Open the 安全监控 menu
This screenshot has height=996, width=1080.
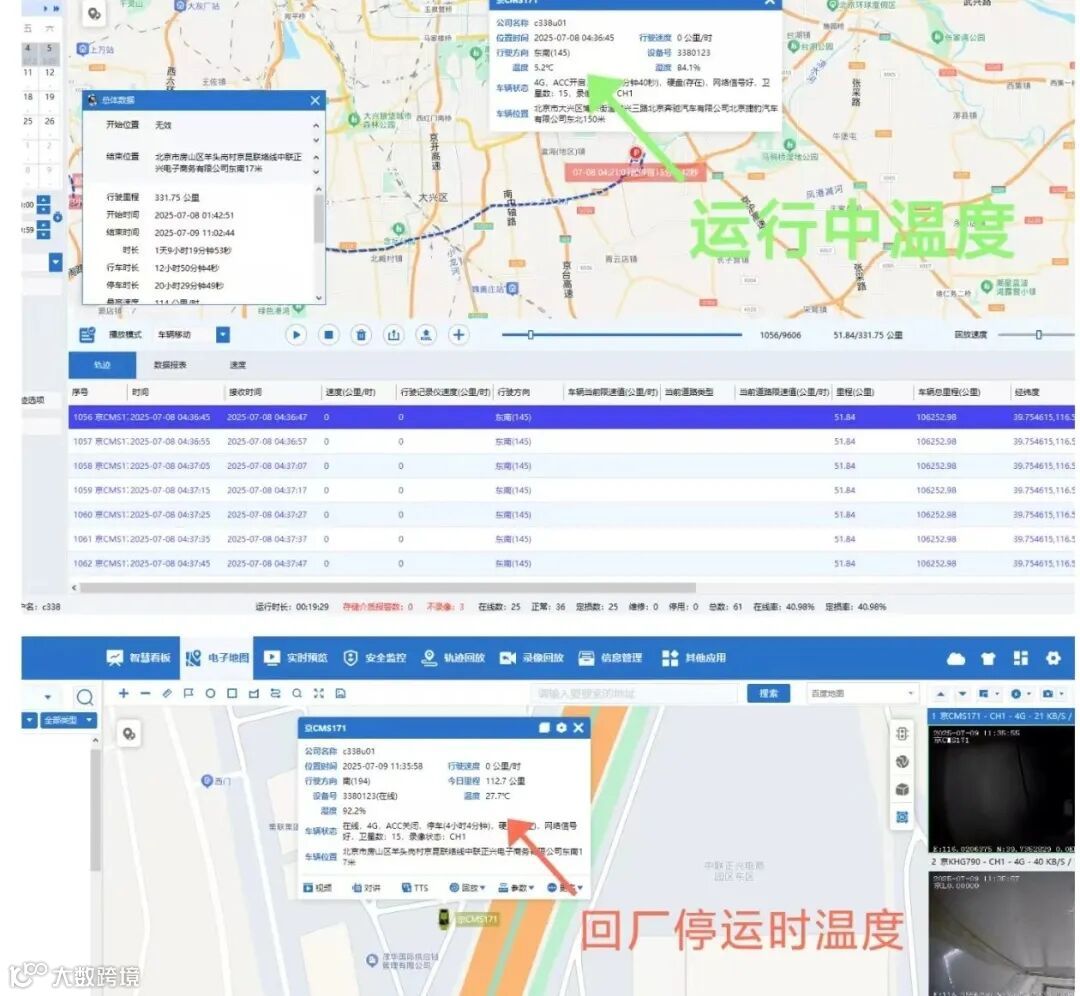point(375,658)
